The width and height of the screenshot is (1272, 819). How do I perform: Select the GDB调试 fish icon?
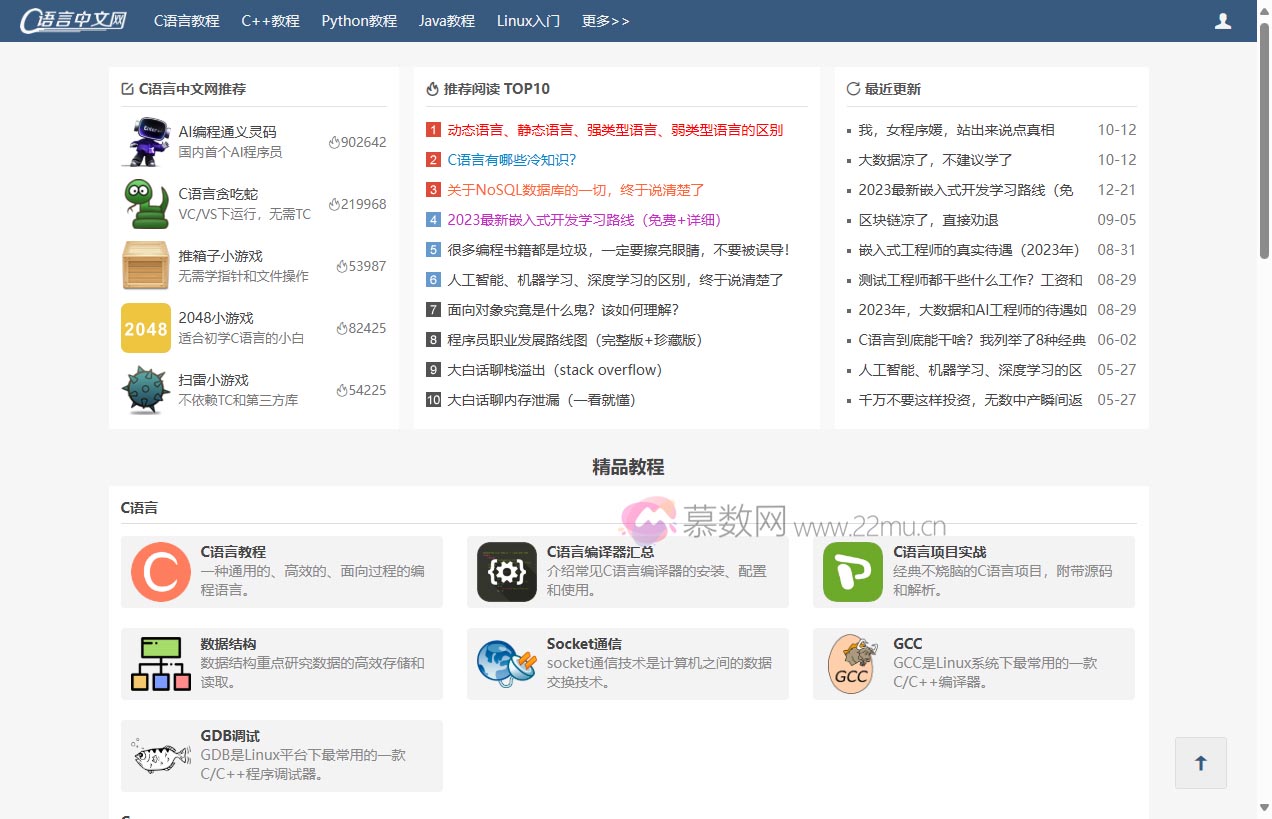click(160, 755)
